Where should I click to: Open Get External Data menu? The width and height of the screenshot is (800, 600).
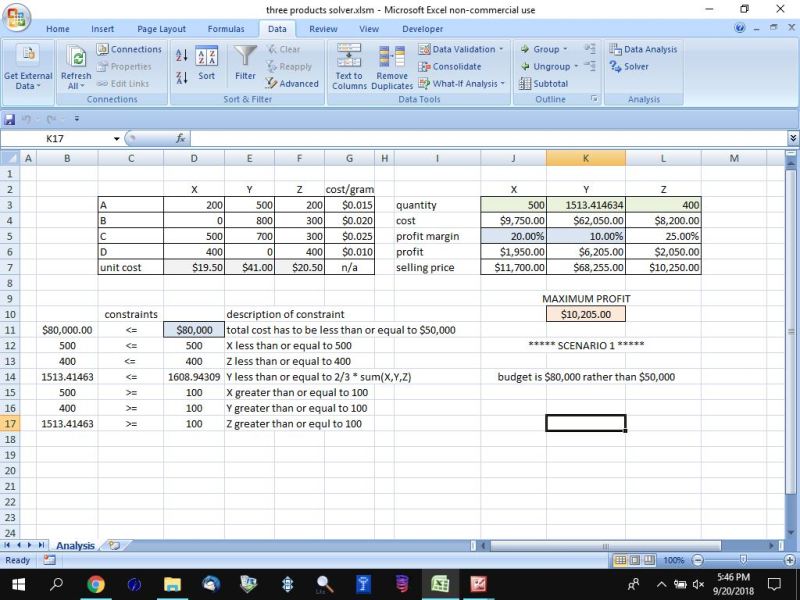click(28, 67)
